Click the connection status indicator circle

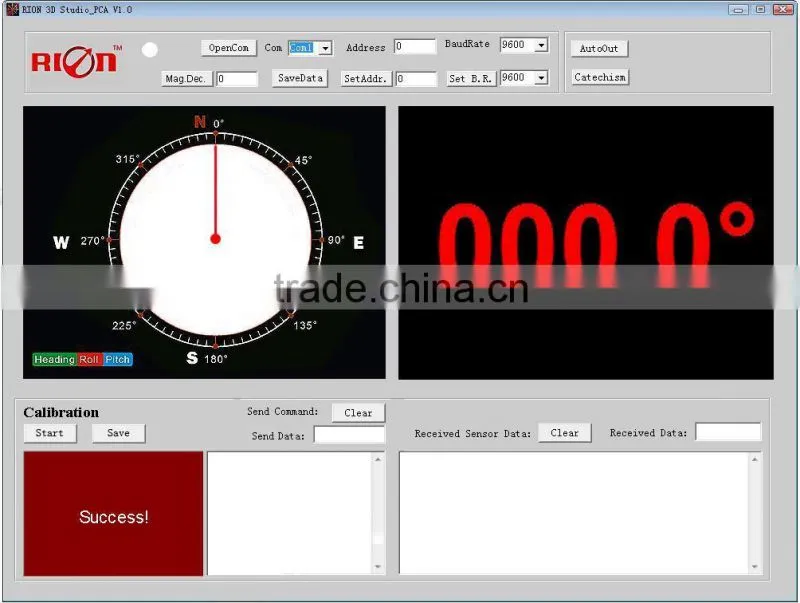click(x=149, y=50)
